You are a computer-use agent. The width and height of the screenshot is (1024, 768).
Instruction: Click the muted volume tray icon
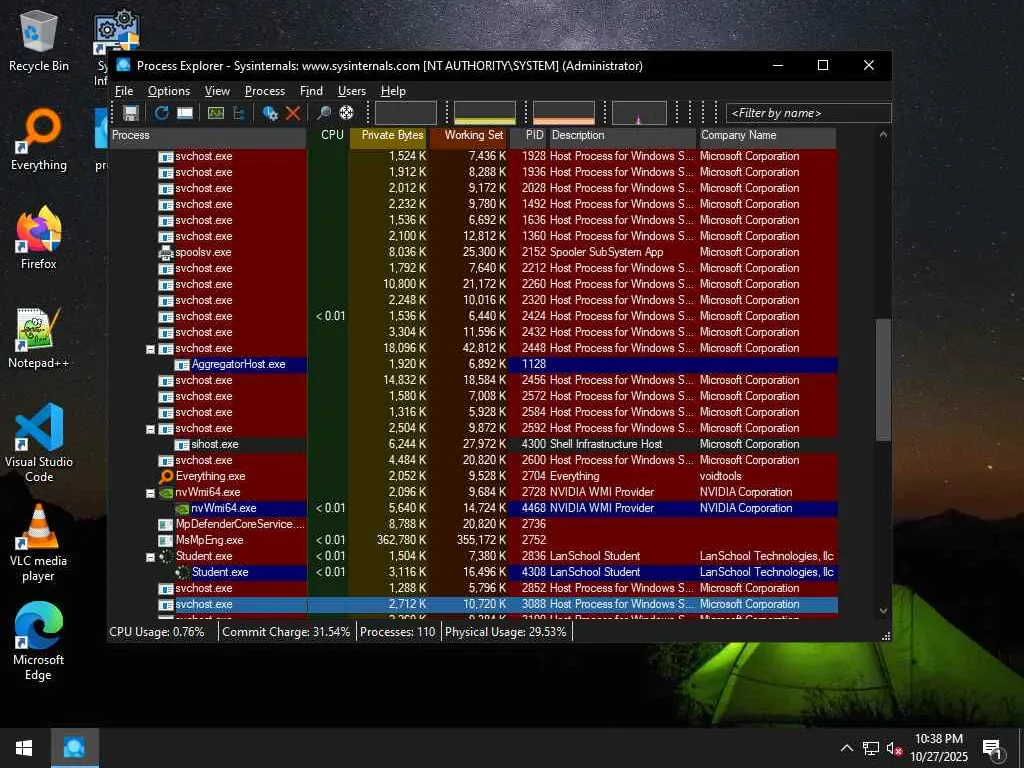[894, 748]
